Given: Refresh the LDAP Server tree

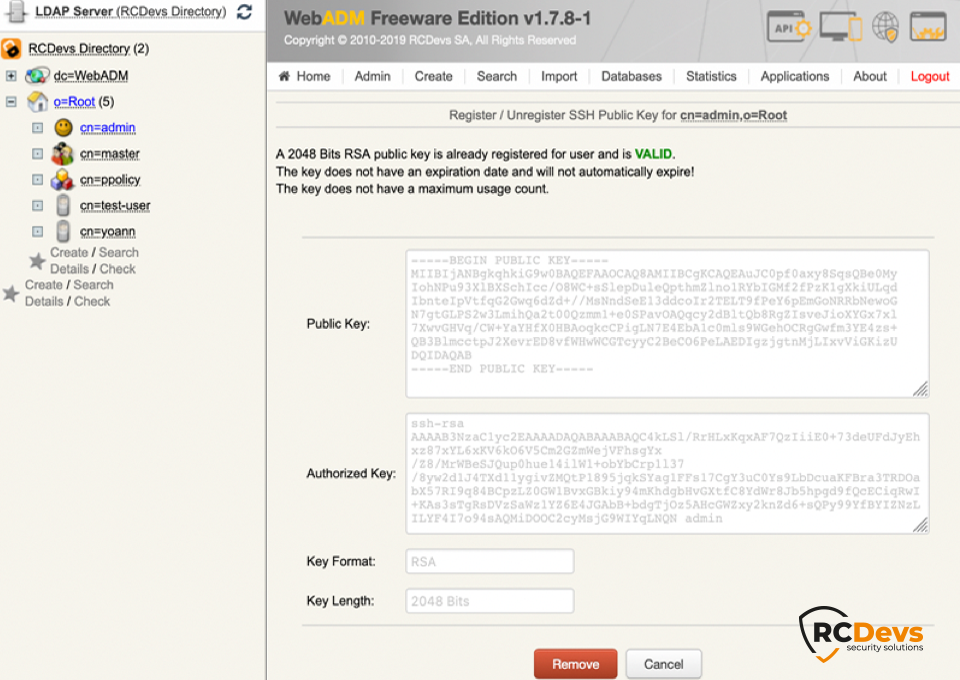Looking at the screenshot, I should pyautogui.click(x=244, y=12).
